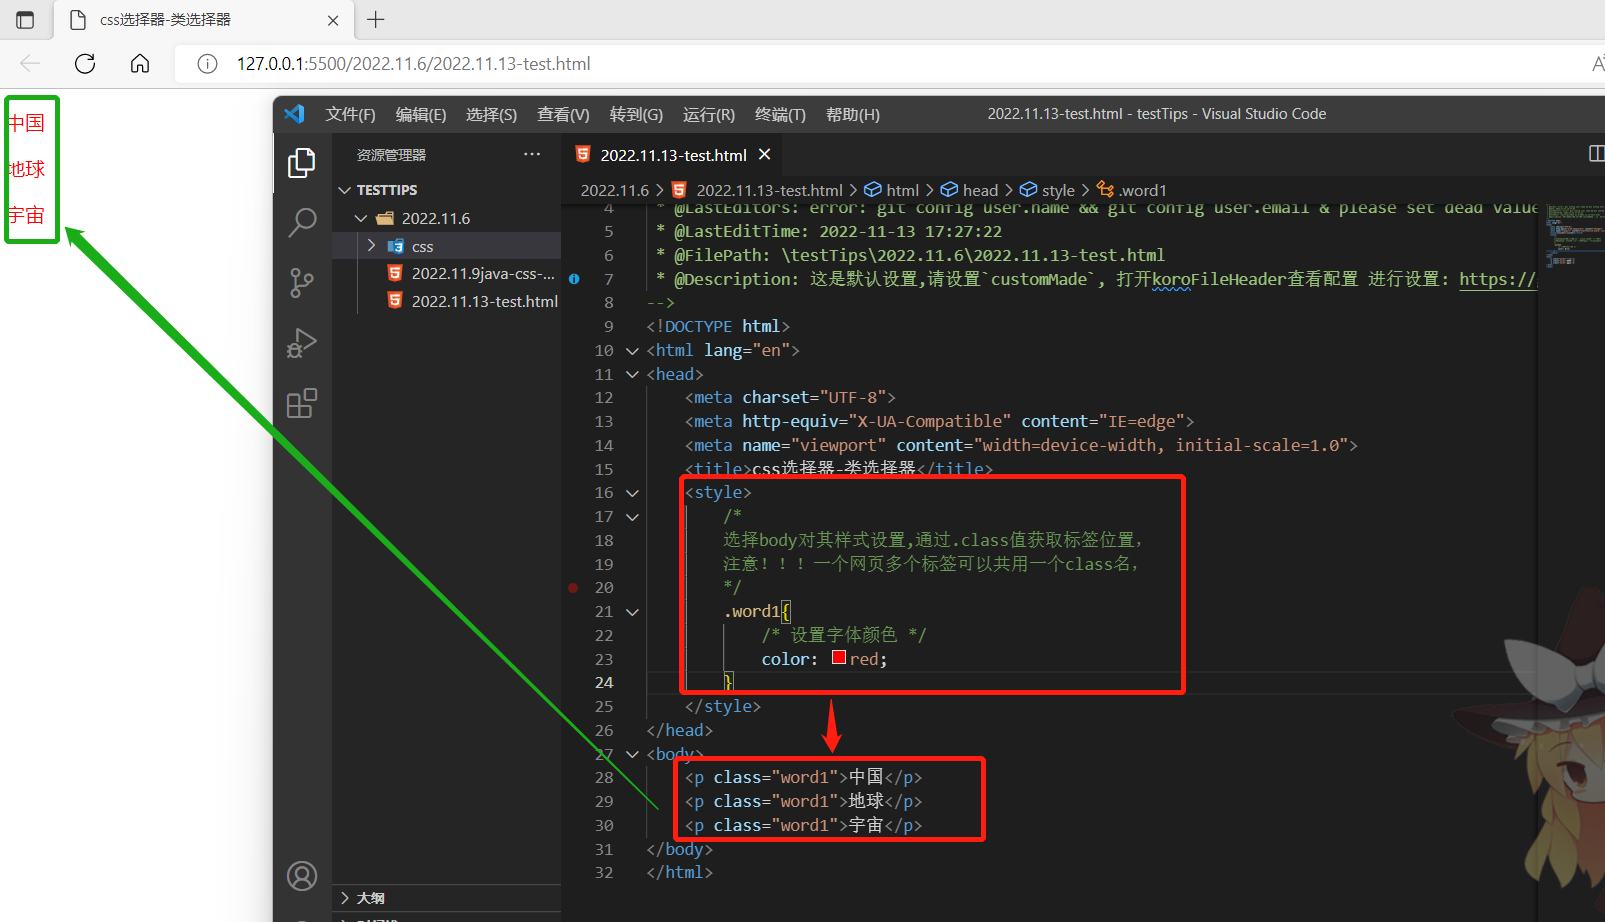Expand the 大纲 outline section
1605x922 pixels.
345,898
